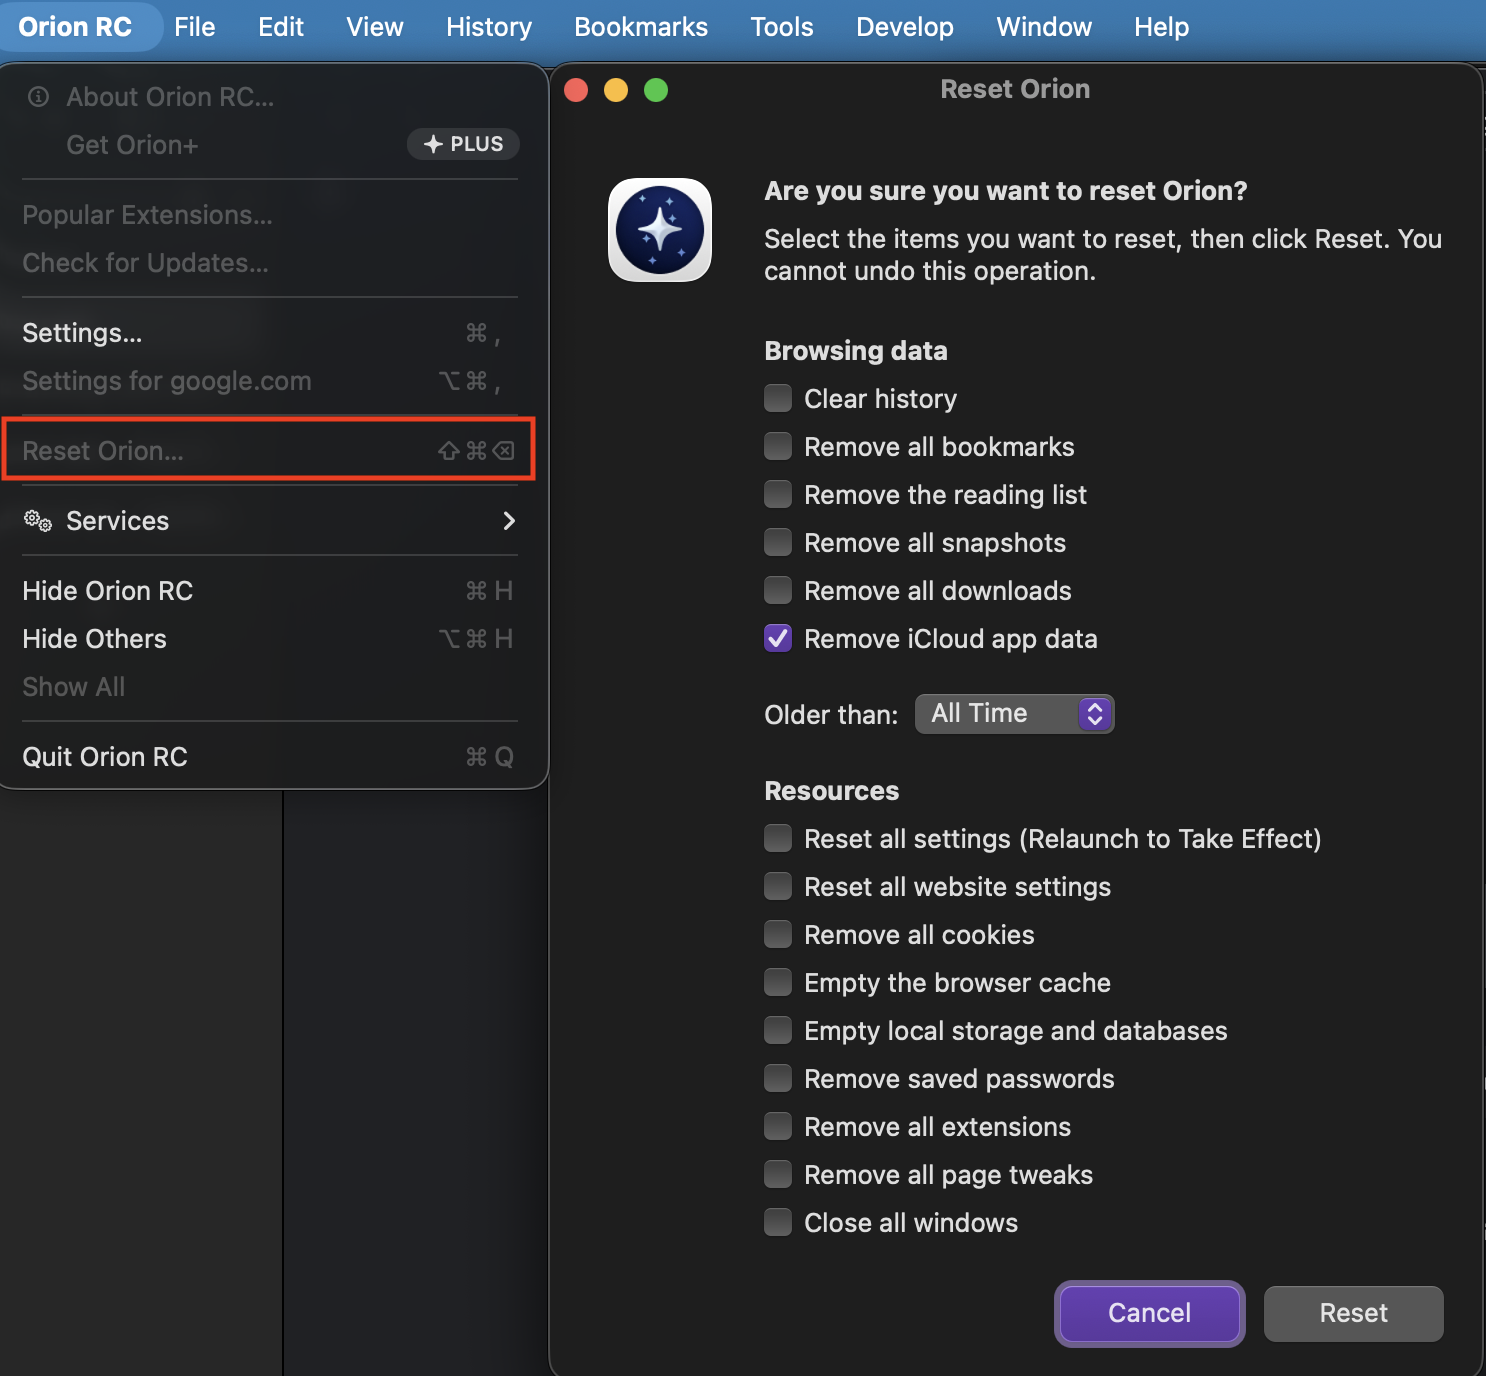Open the Bookmarks menu in menu bar

tap(641, 27)
